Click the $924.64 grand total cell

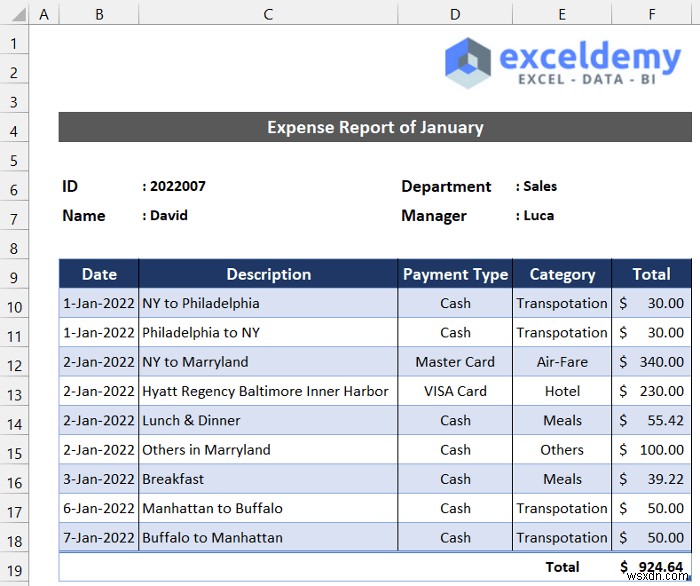(651, 567)
